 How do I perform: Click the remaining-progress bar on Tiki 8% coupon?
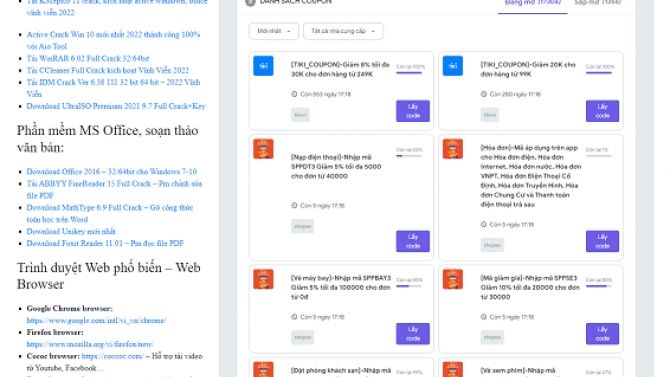(x=409, y=73)
